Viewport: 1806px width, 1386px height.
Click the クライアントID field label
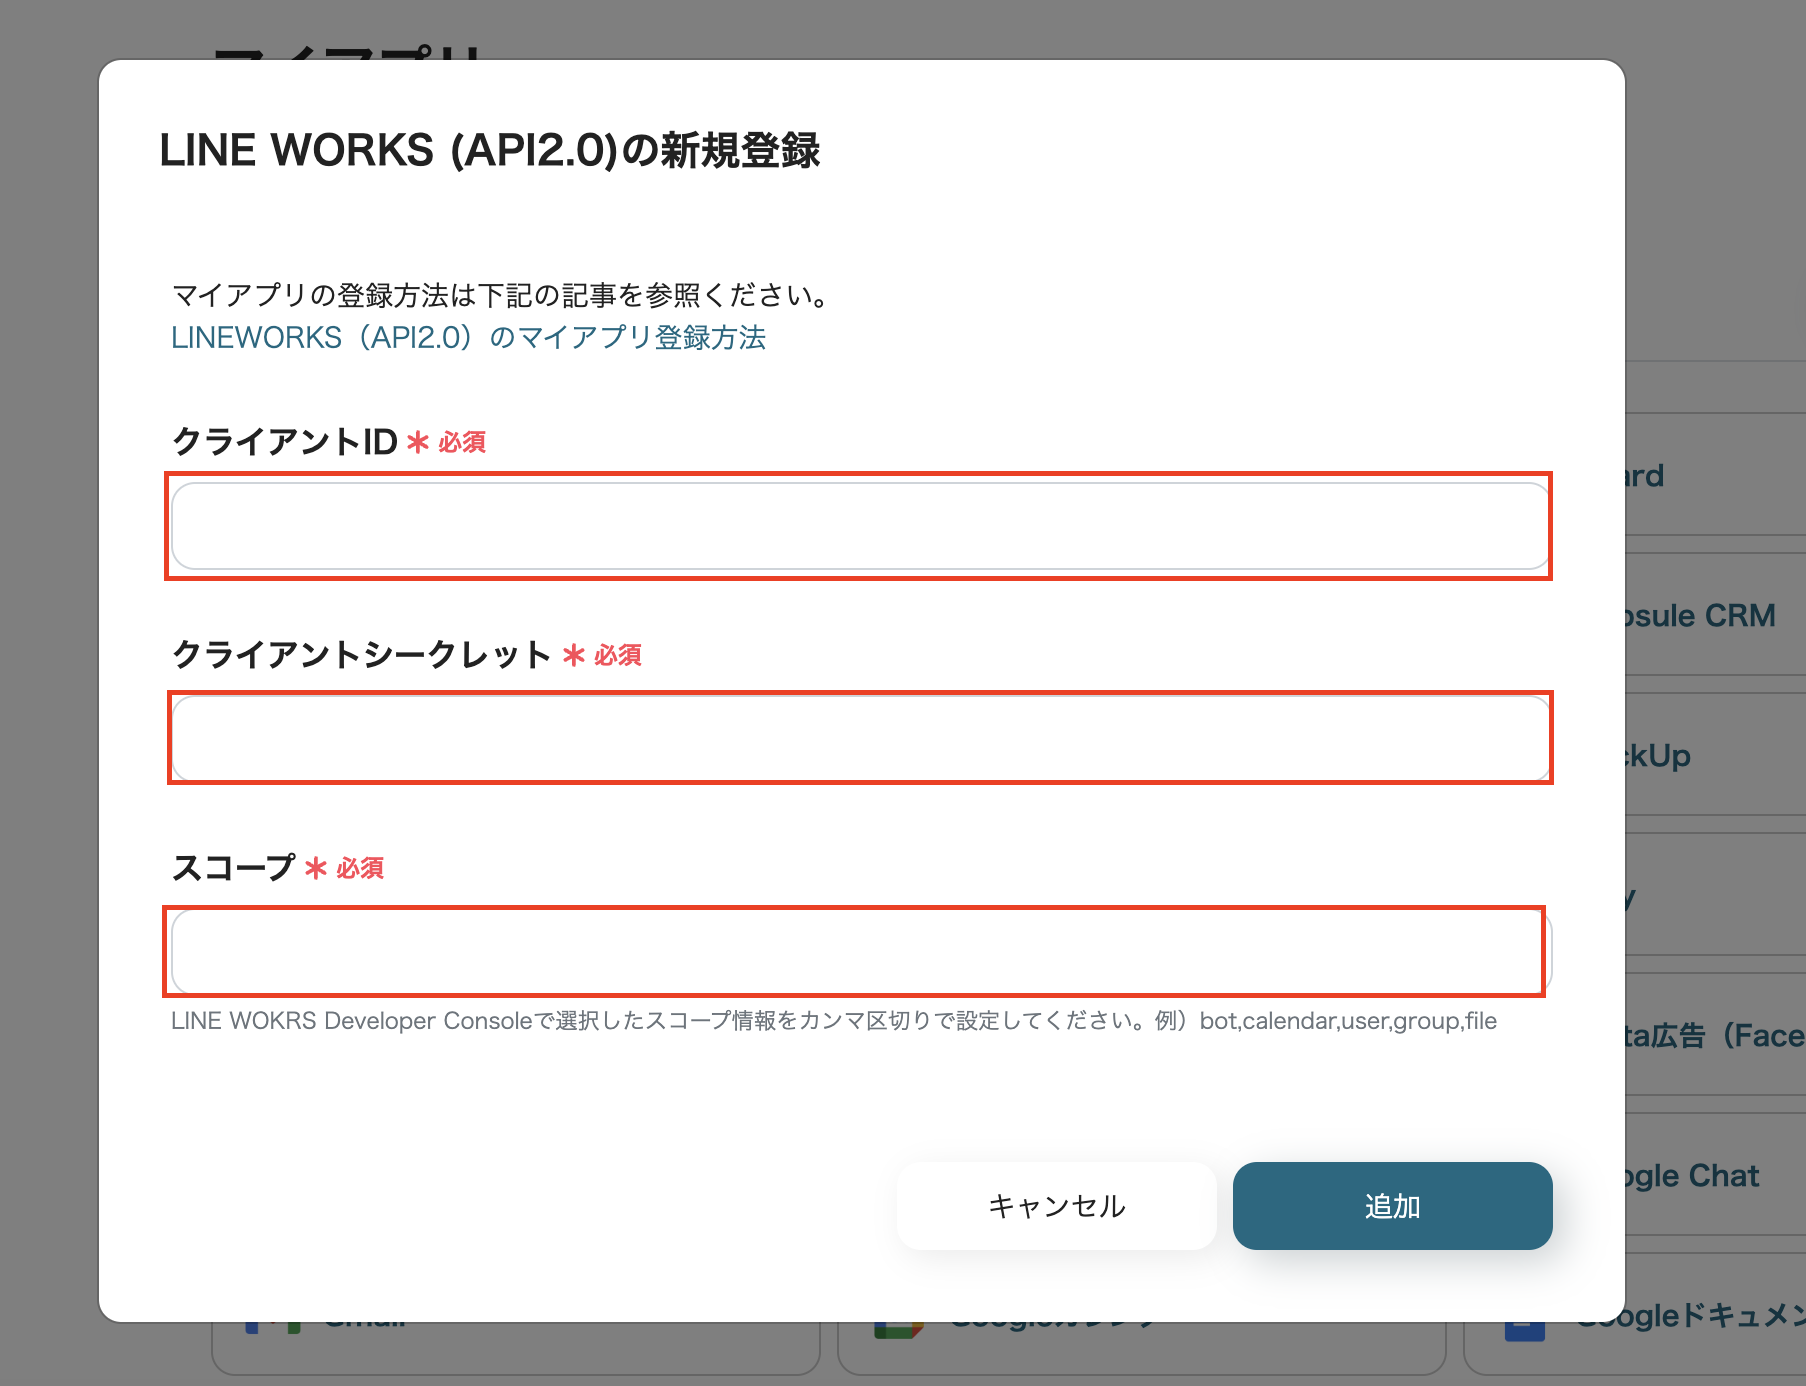[285, 442]
